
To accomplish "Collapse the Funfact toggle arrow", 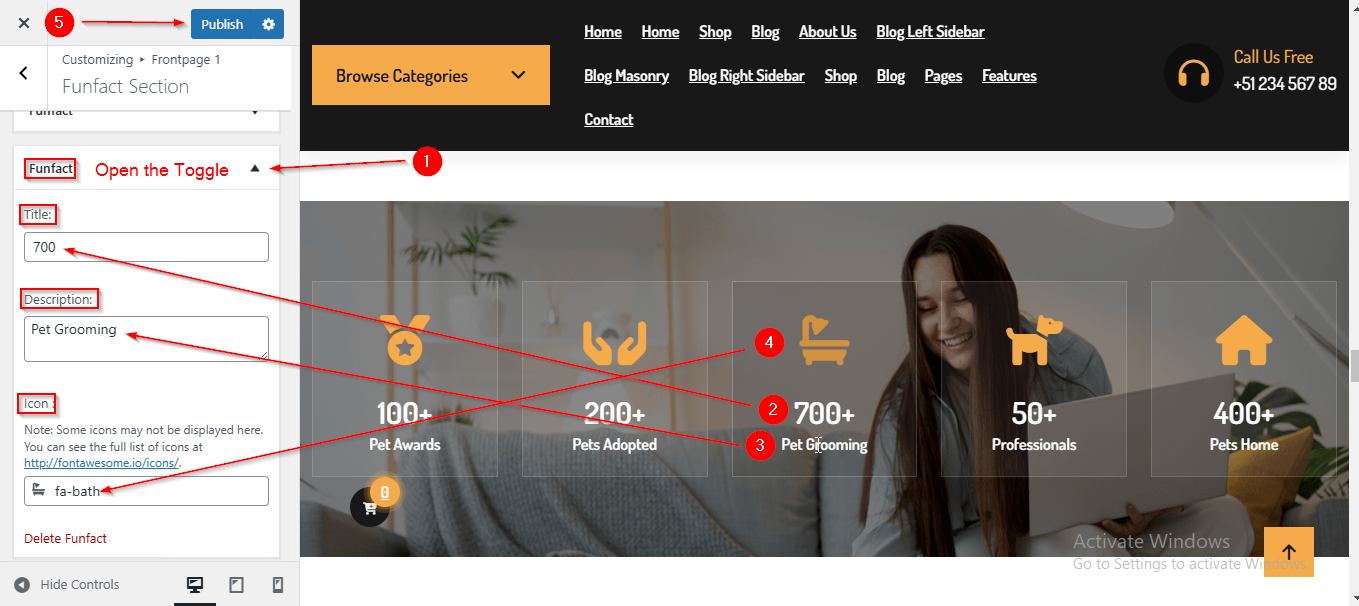I will (x=254, y=169).
